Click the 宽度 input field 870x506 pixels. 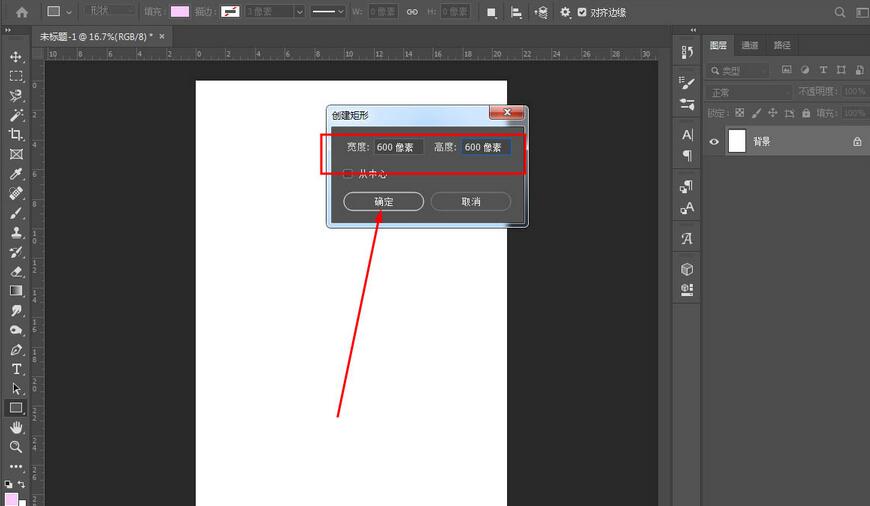point(398,147)
